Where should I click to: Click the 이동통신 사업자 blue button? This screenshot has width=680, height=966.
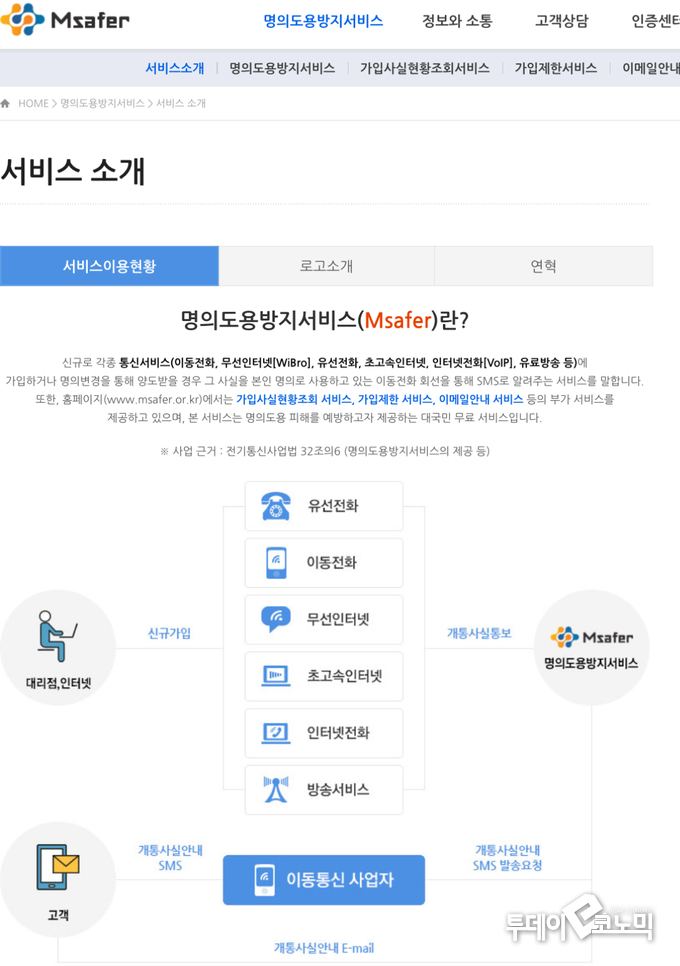(324, 880)
